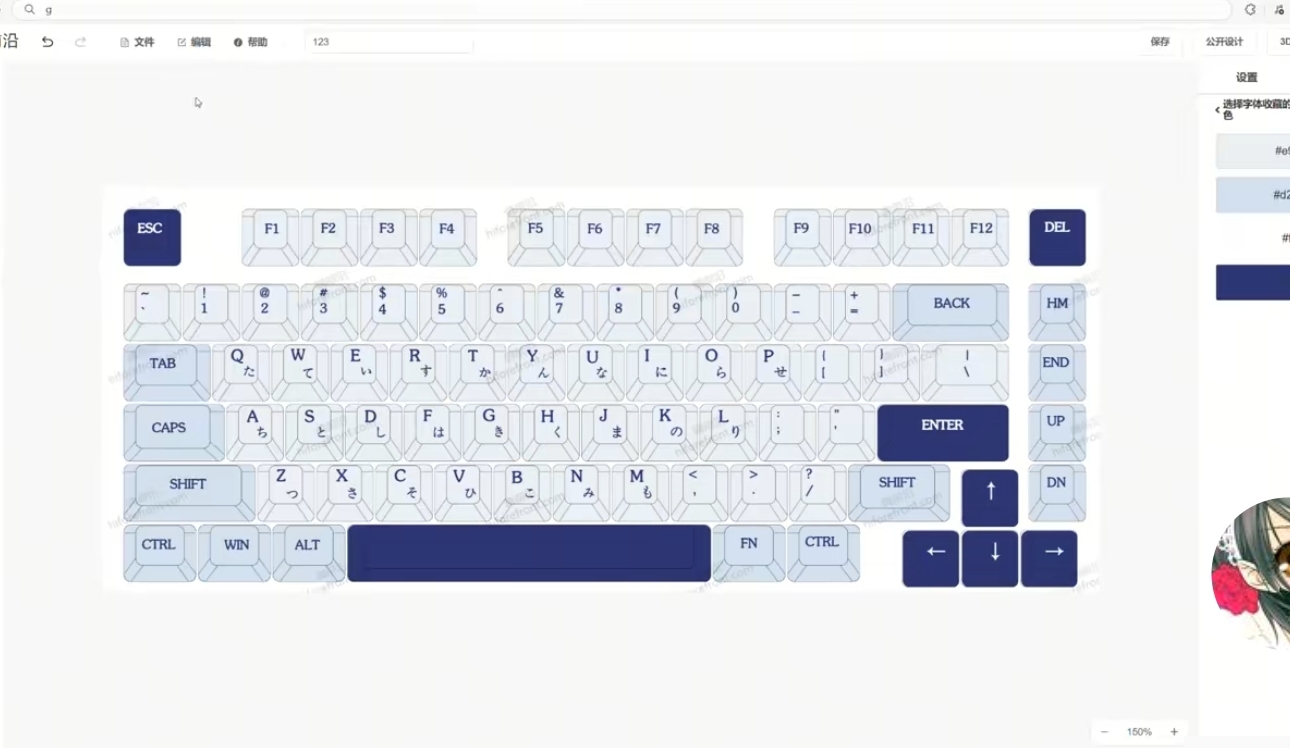Click the browser media control icon
This screenshot has width=1290, height=748.
coord(1279,9)
